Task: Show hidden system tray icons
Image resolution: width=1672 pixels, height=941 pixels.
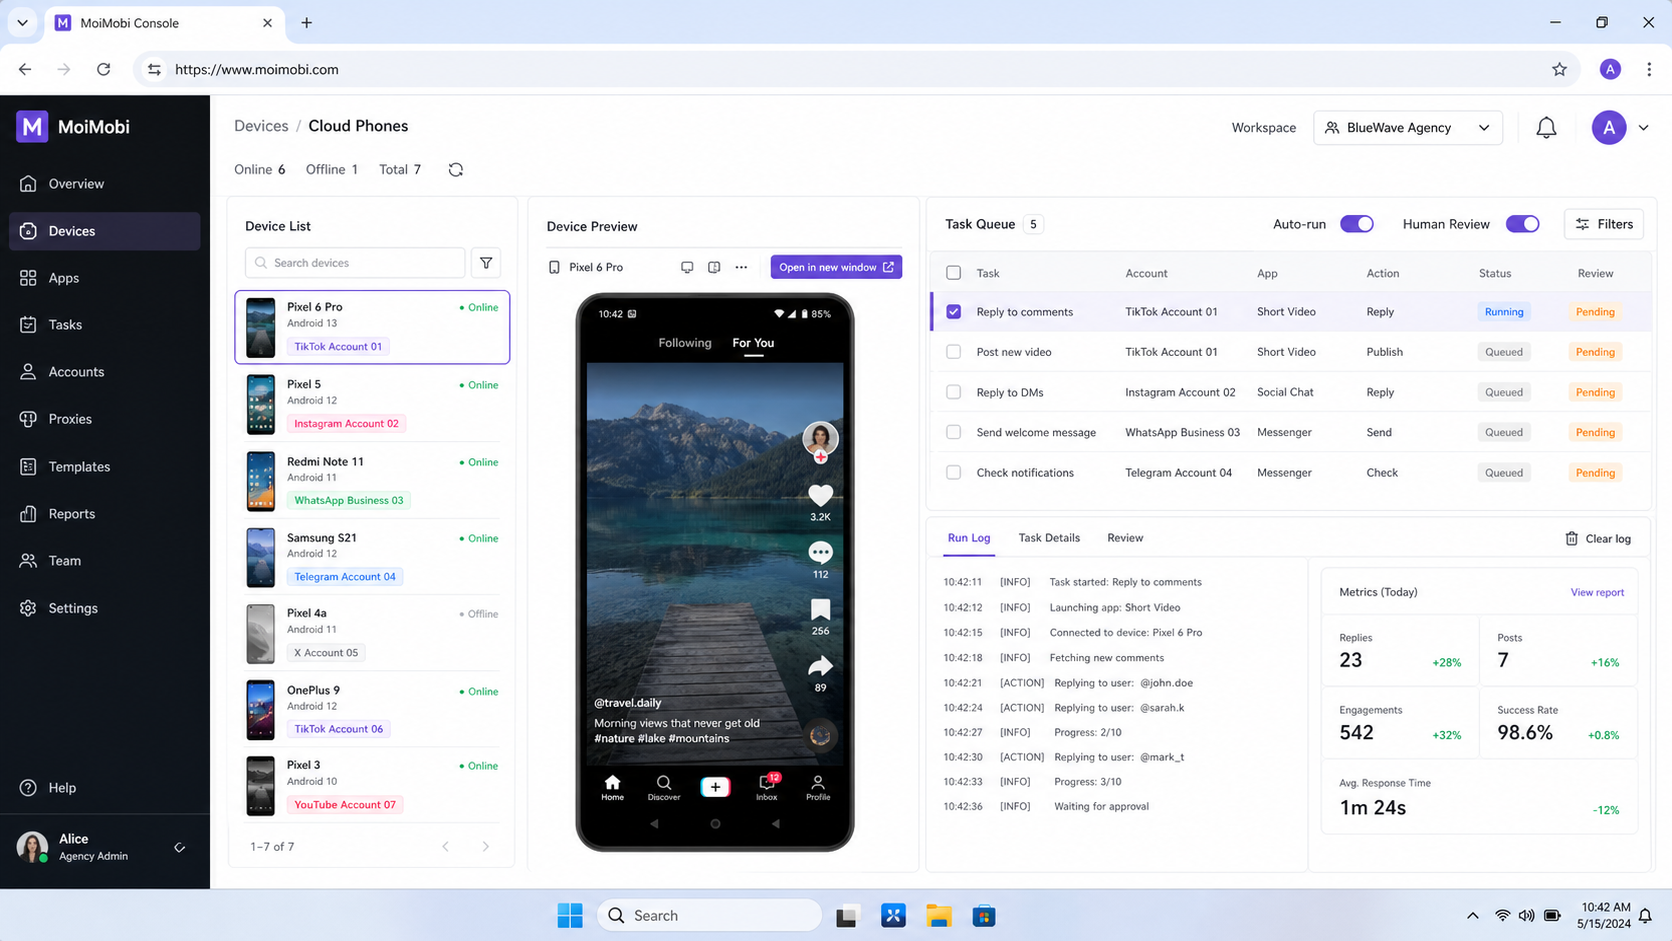Action: click(1472, 916)
